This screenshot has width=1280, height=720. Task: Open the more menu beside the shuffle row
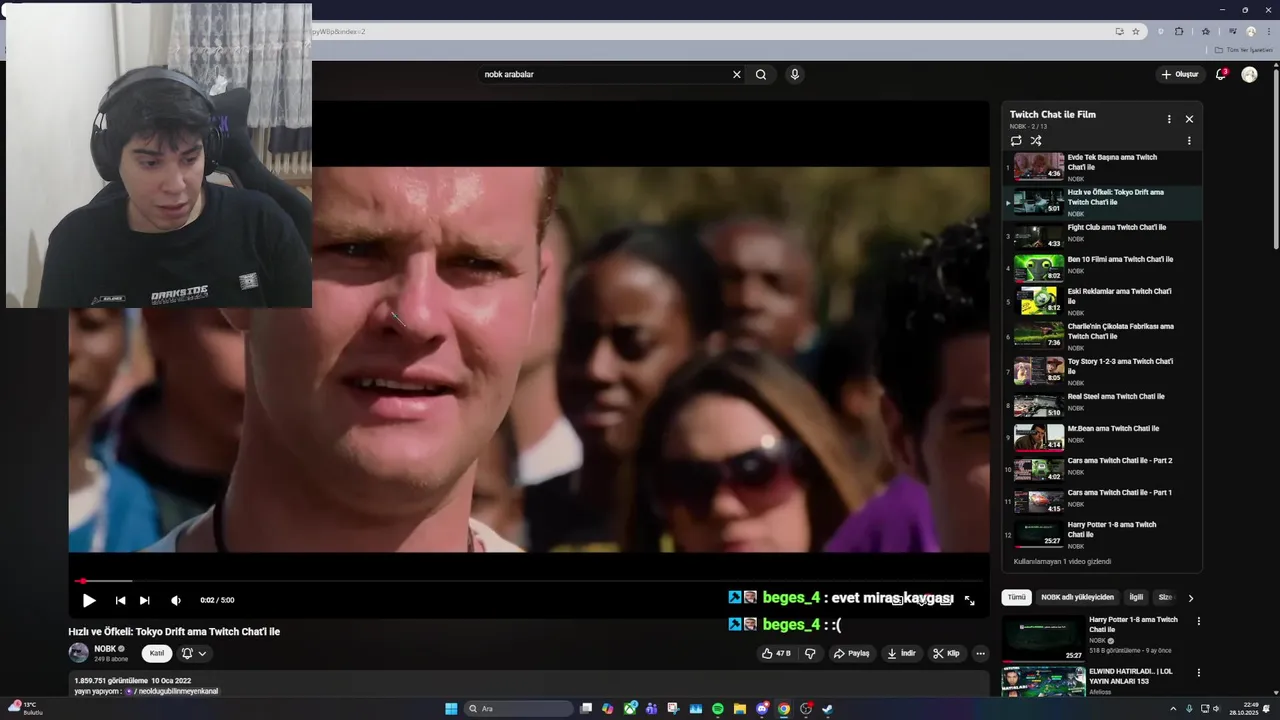(1189, 141)
